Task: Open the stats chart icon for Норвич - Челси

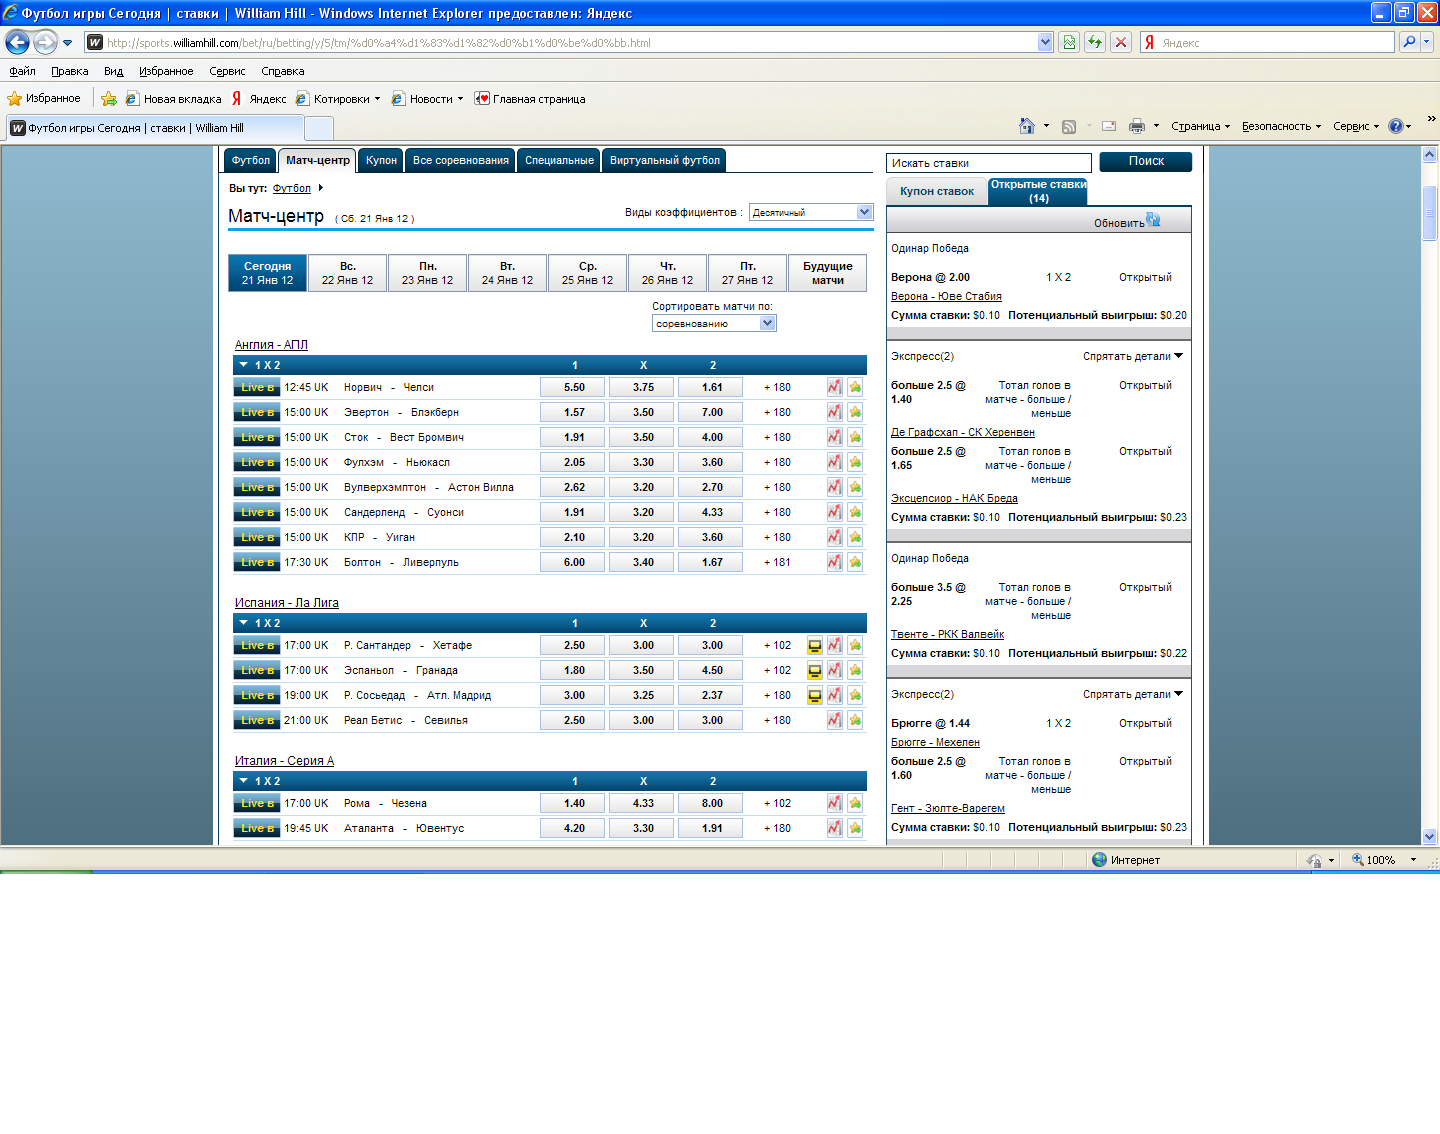Action: pyautogui.click(x=834, y=387)
